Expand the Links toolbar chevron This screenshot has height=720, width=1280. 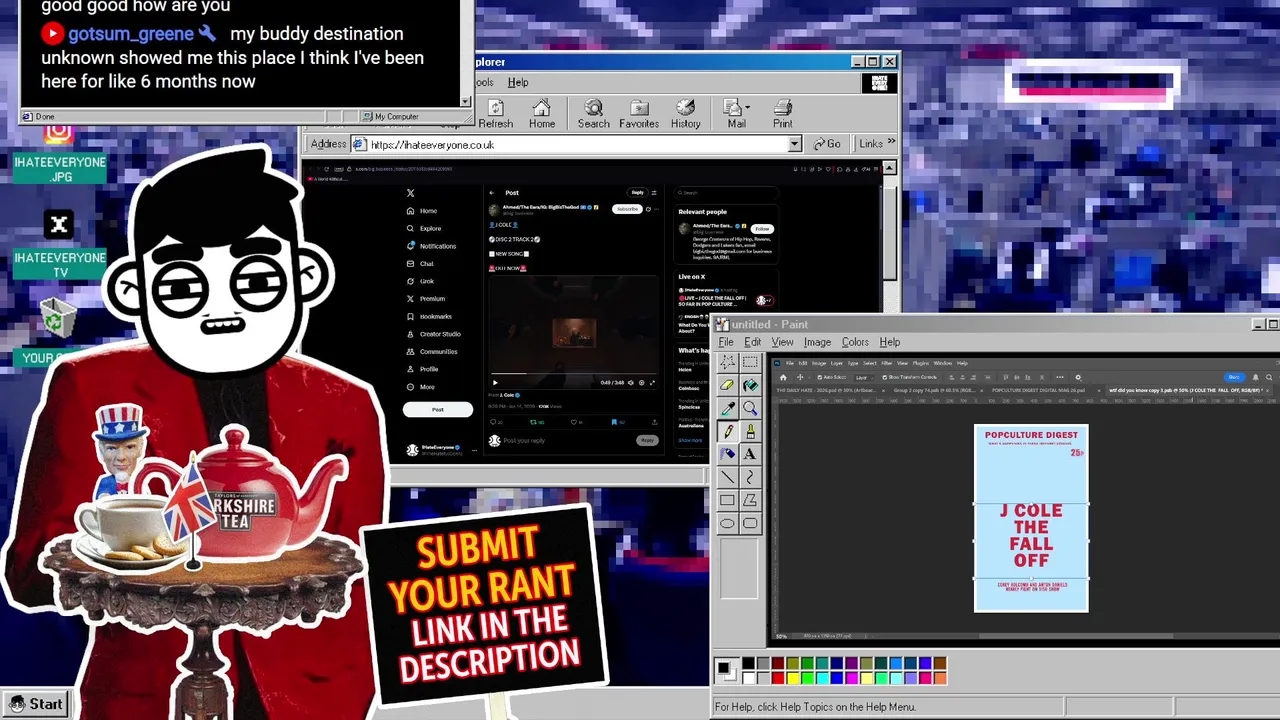(x=891, y=143)
